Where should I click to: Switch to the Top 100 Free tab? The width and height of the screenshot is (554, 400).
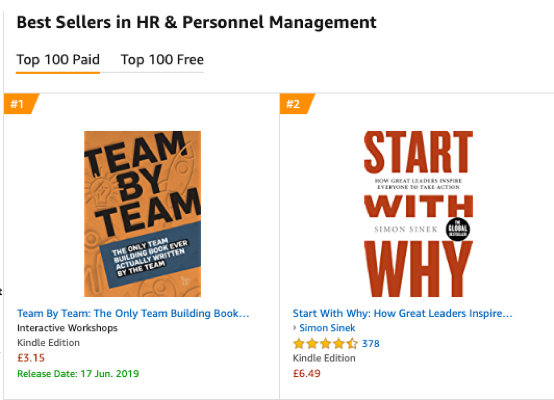[162, 60]
